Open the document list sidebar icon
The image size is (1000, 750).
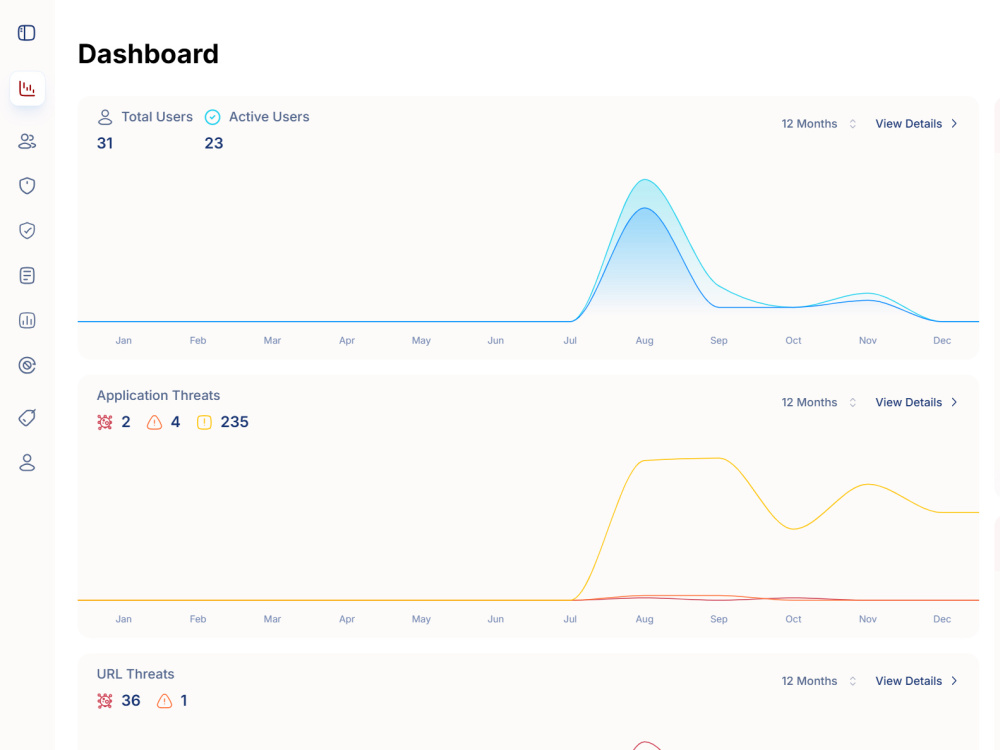click(27, 276)
